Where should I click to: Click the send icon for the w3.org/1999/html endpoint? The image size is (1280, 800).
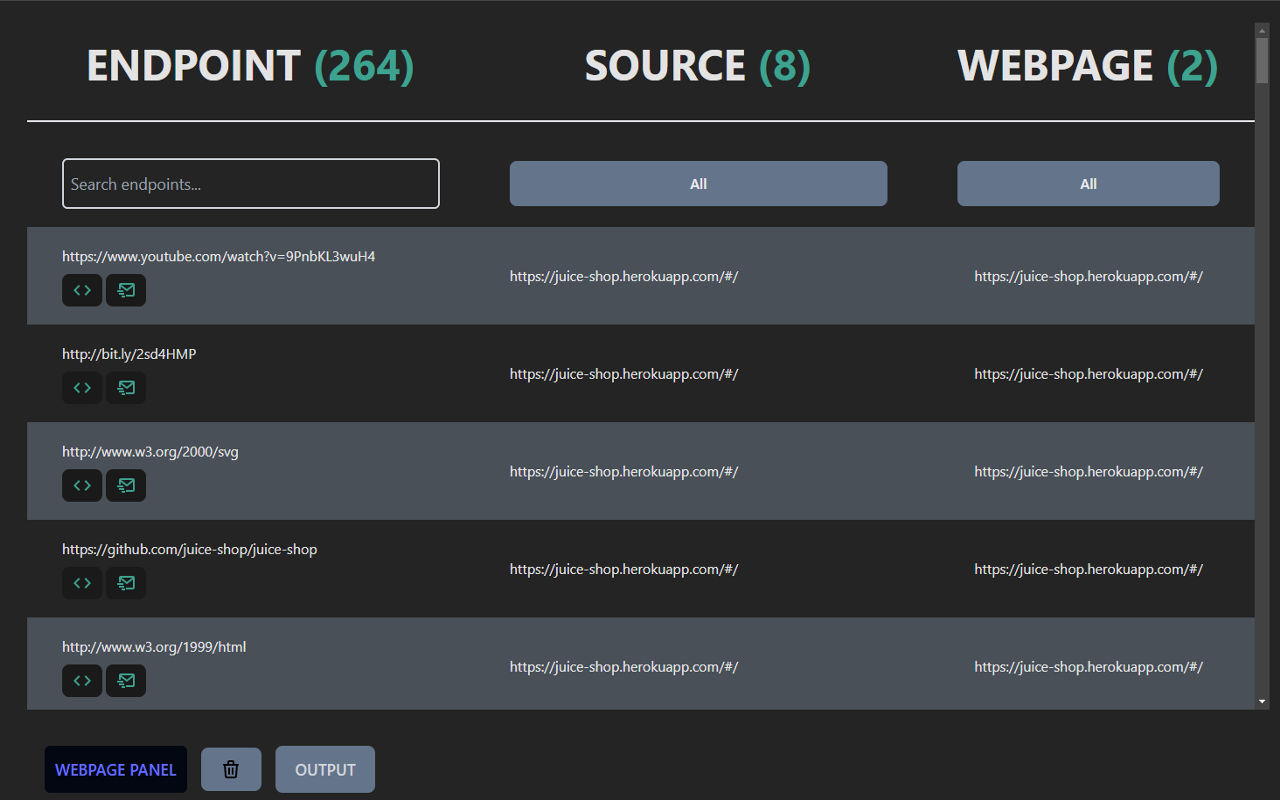125,680
